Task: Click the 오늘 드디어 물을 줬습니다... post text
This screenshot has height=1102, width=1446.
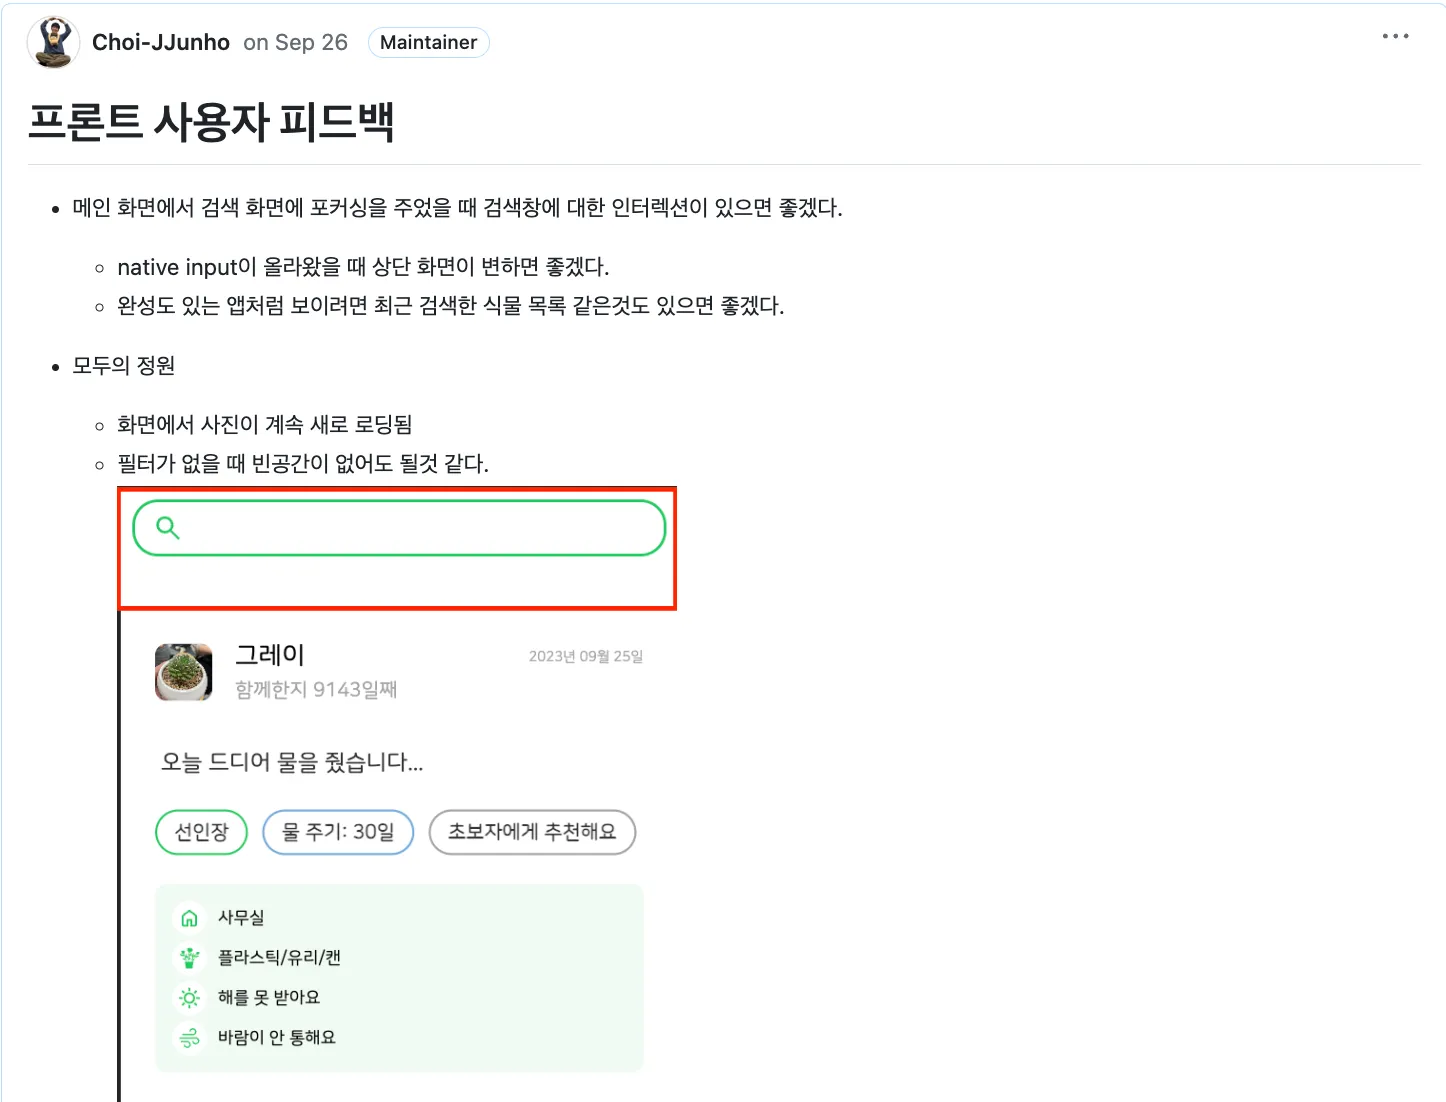Action: (x=292, y=762)
